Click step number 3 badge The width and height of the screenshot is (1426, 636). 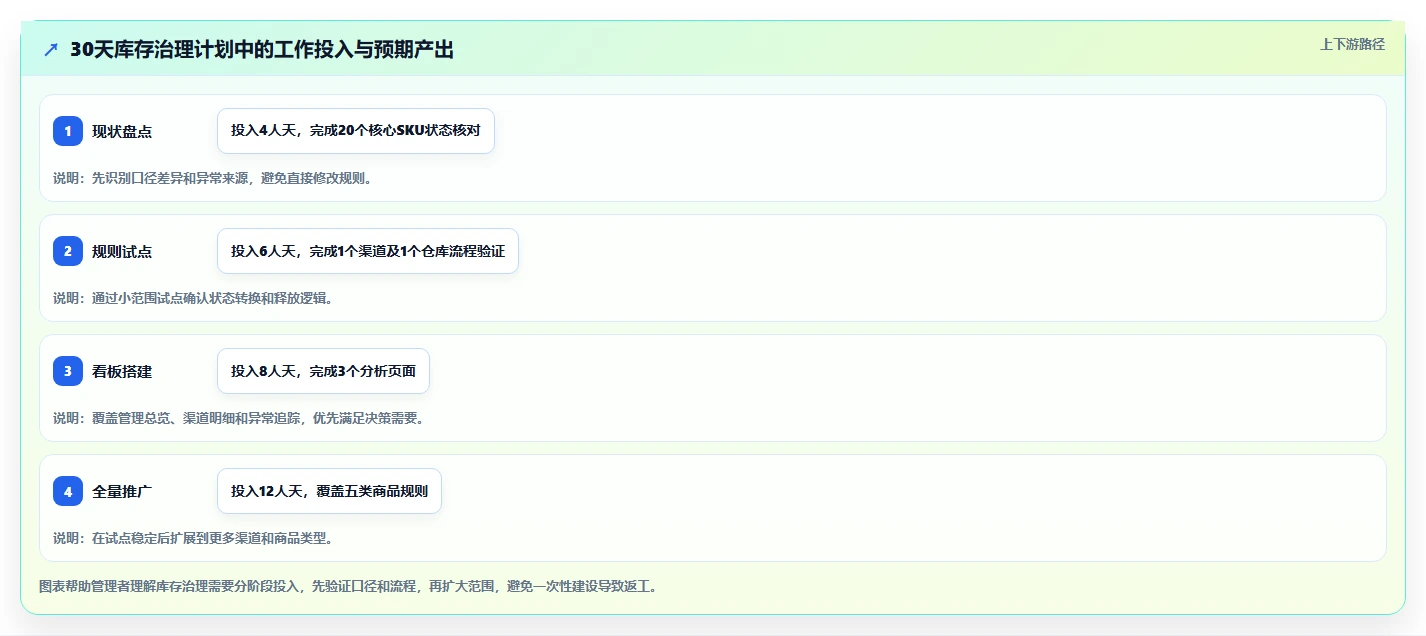(x=68, y=371)
